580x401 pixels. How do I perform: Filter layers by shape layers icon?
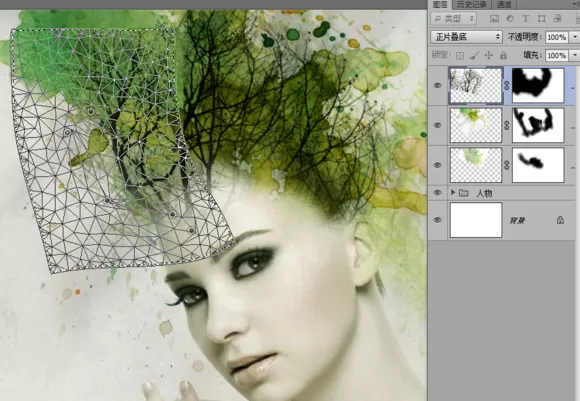(x=542, y=18)
